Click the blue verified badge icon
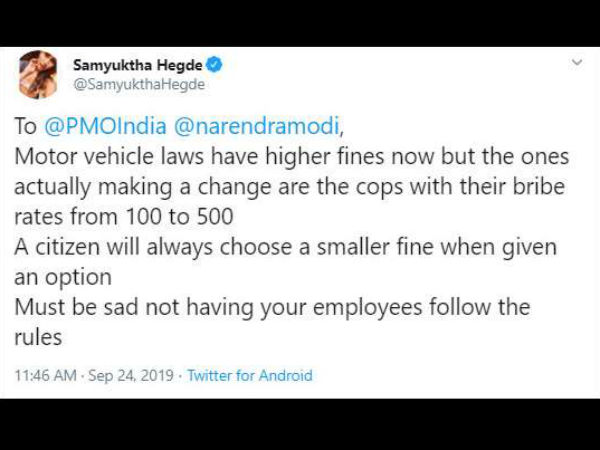Screen dimensions: 600x450 [x=214, y=65]
